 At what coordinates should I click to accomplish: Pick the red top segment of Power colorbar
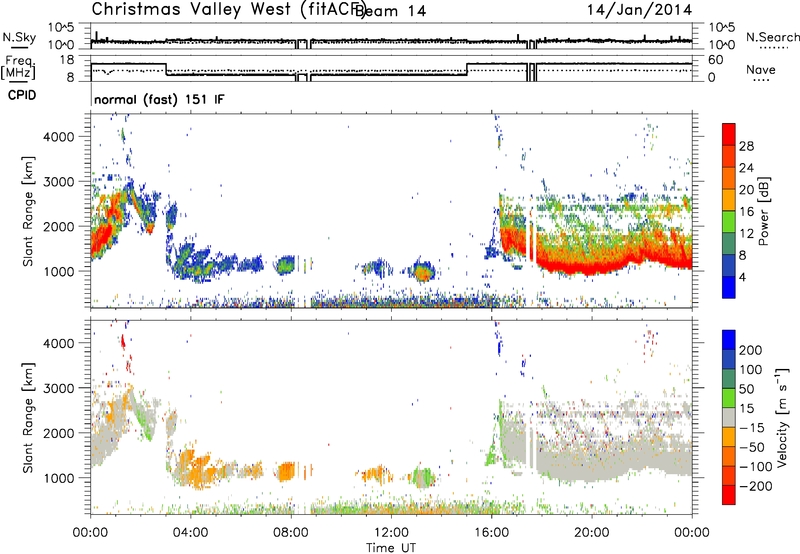point(729,135)
